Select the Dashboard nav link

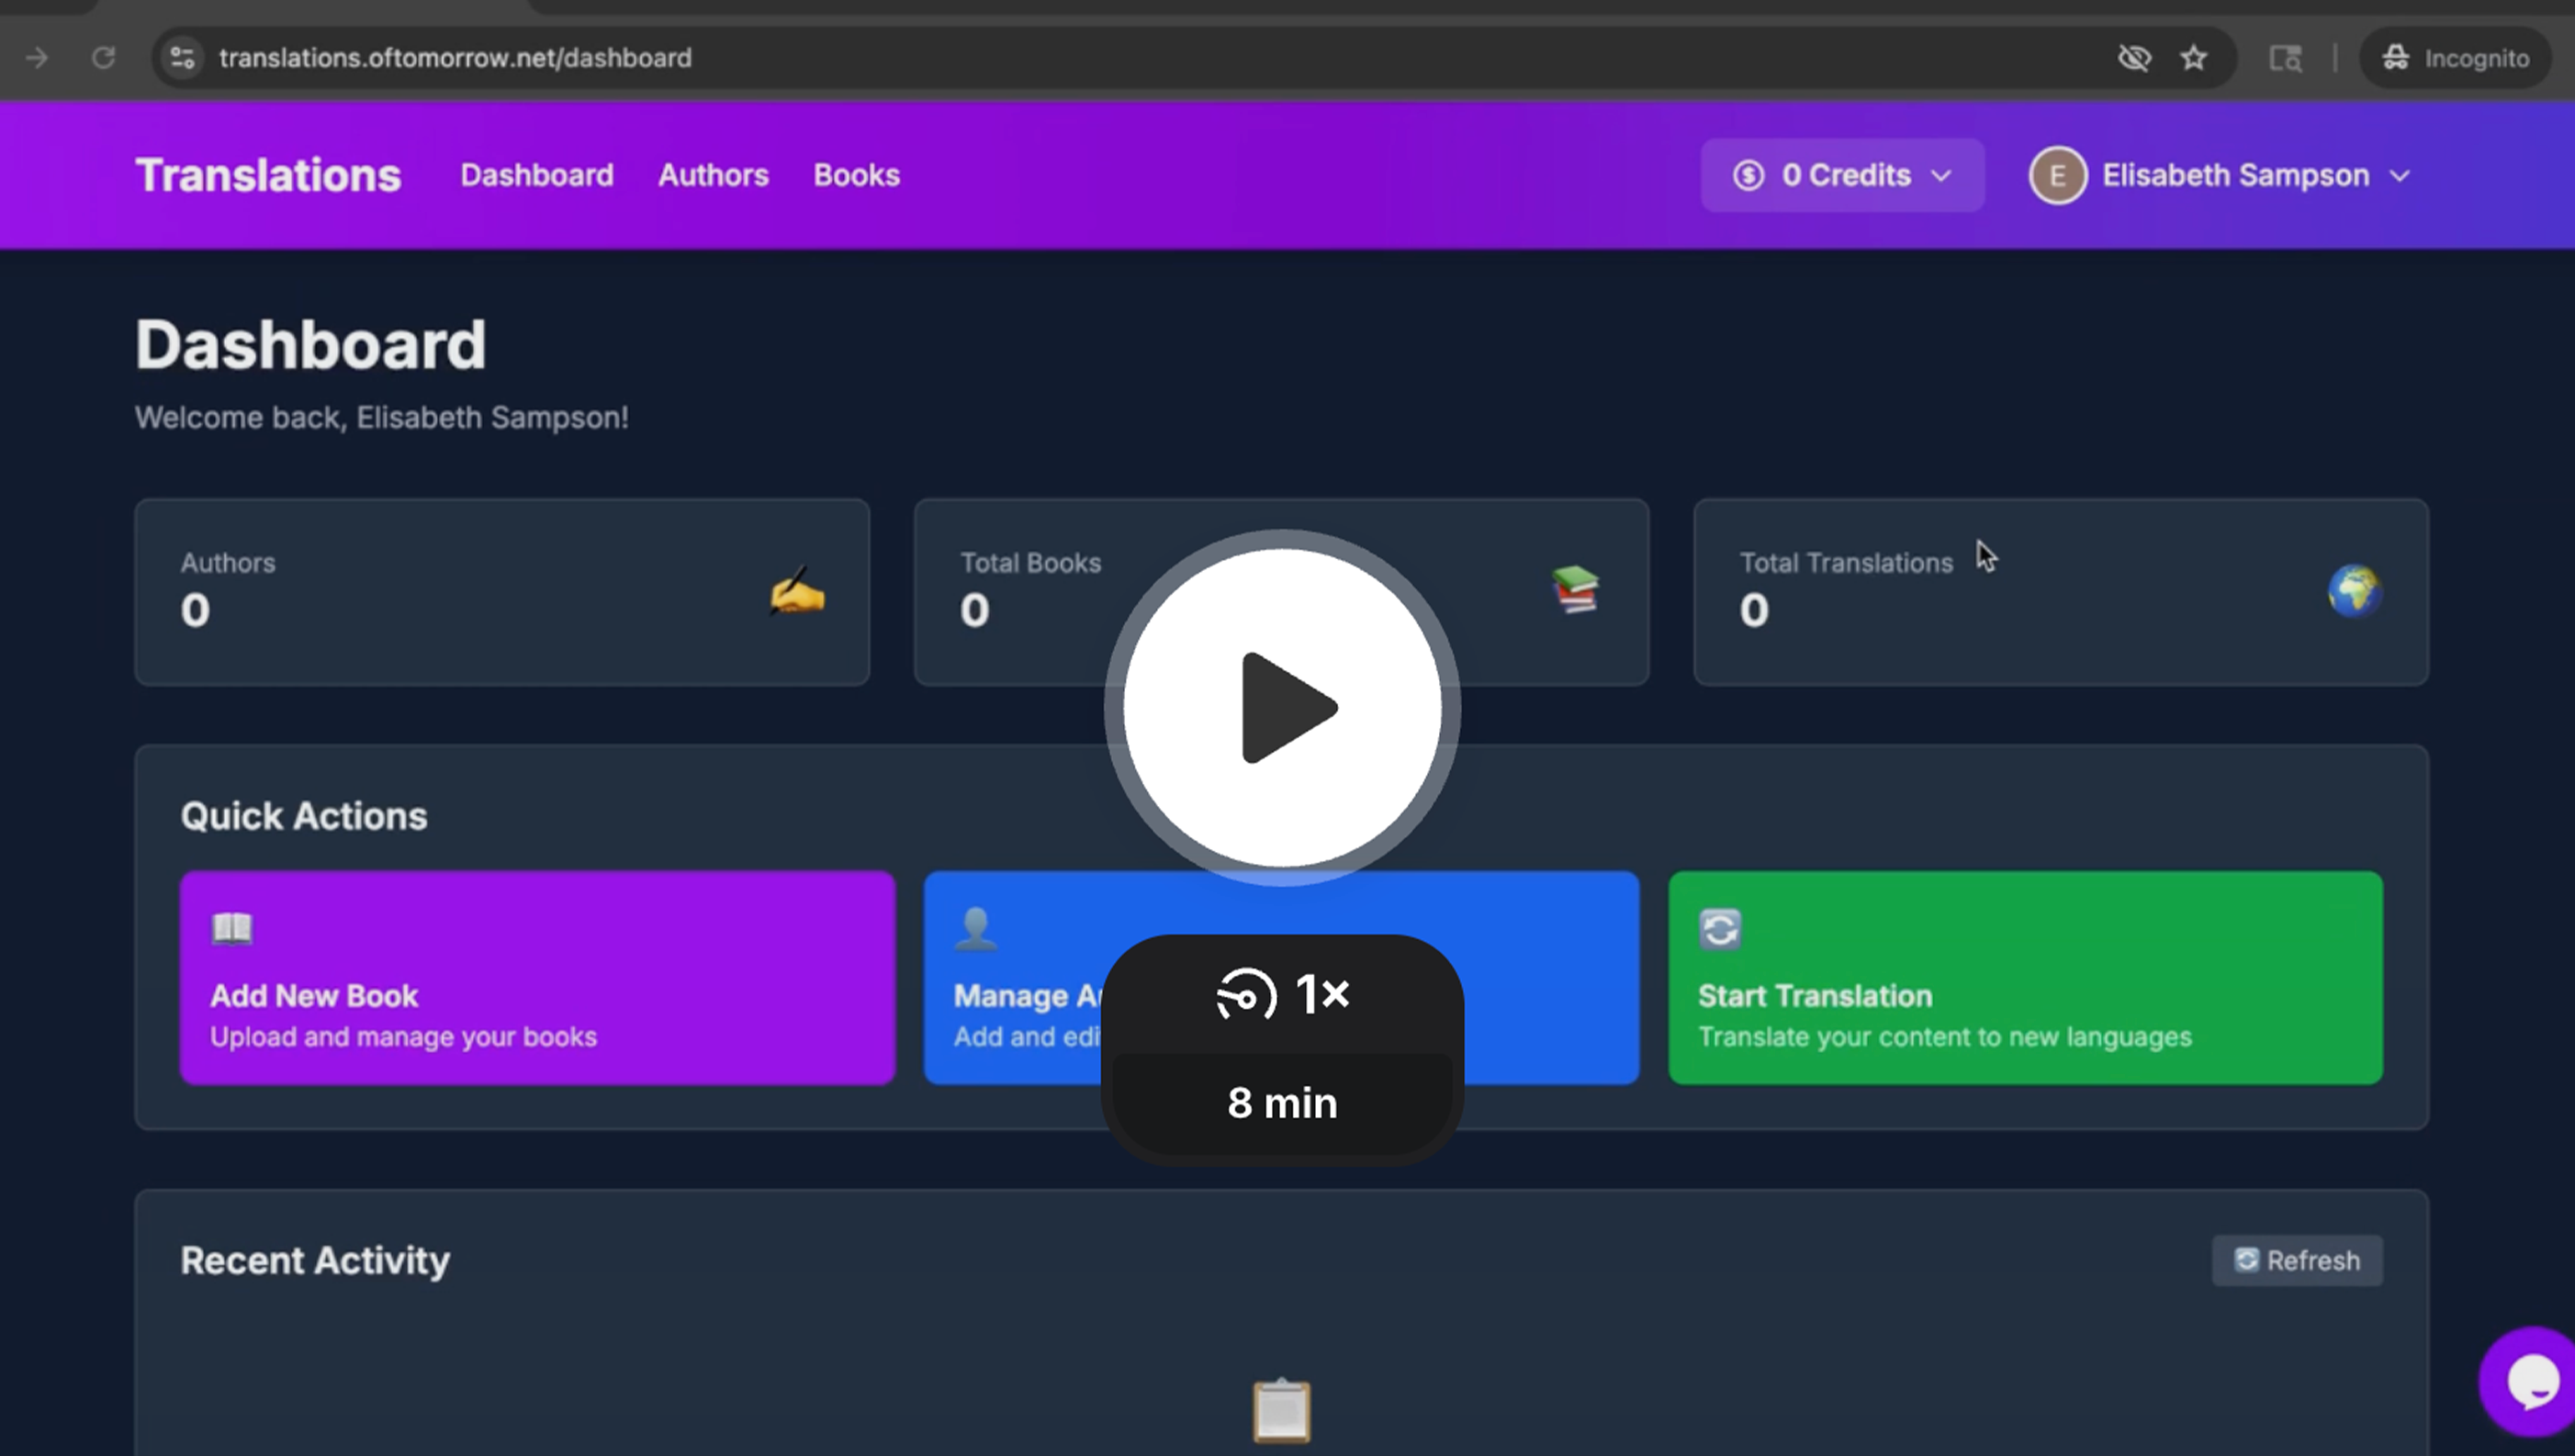[537, 175]
